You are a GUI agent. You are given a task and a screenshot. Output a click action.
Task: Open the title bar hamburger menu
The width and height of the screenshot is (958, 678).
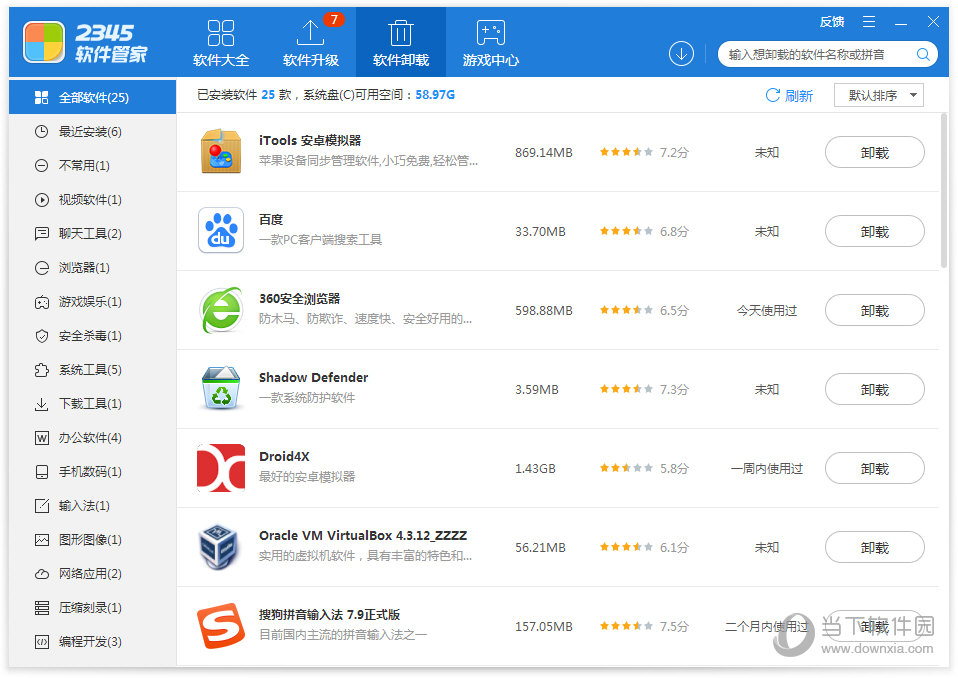pyautogui.click(x=868, y=22)
